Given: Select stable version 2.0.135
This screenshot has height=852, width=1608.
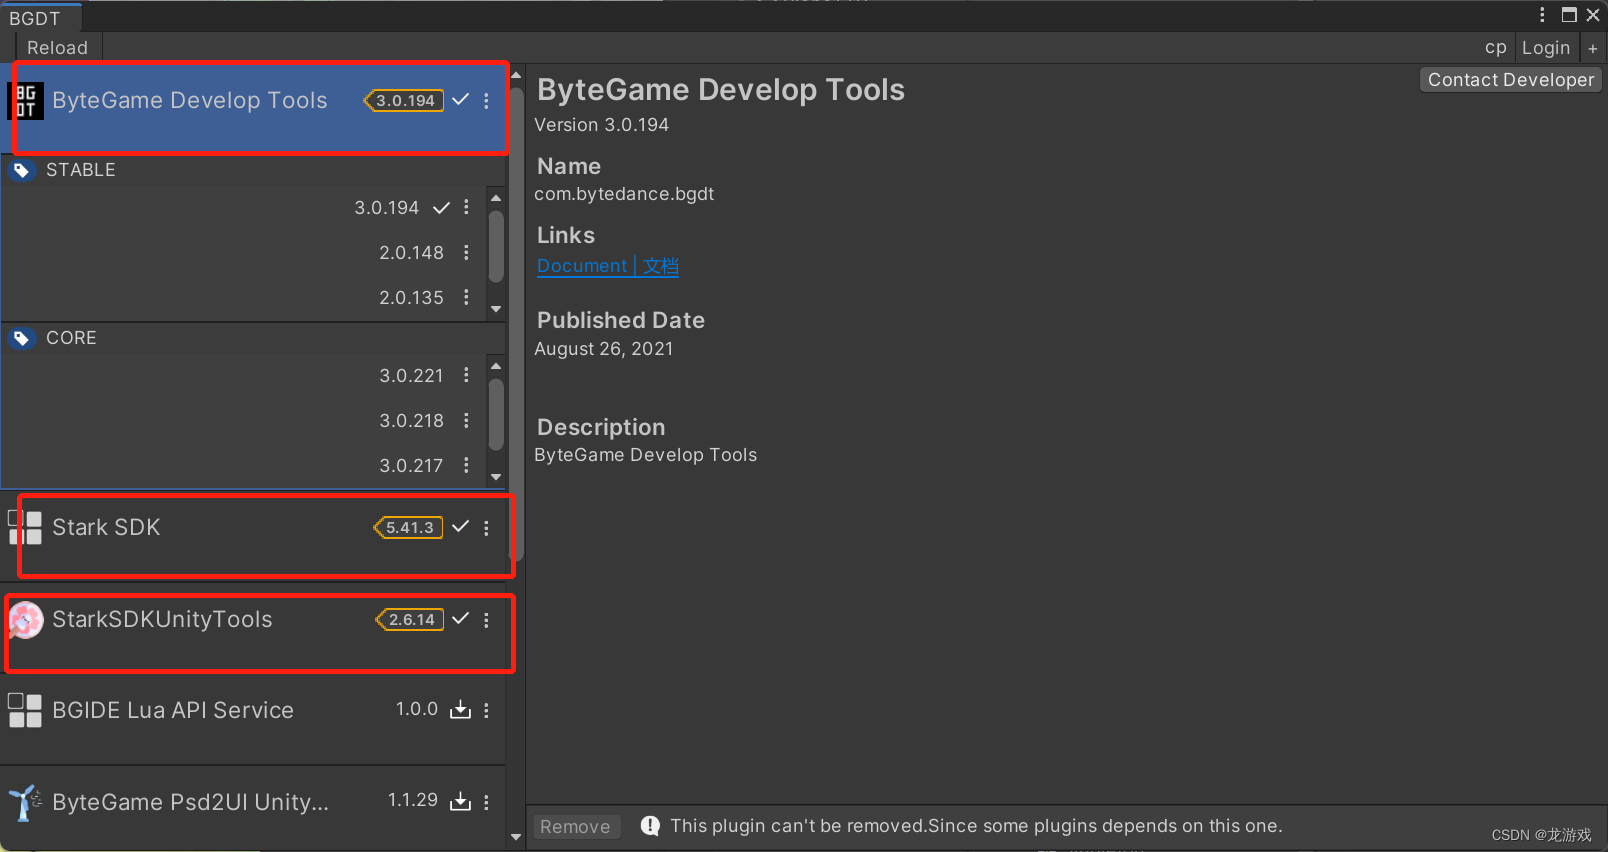Looking at the screenshot, I should tap(411, 298).
